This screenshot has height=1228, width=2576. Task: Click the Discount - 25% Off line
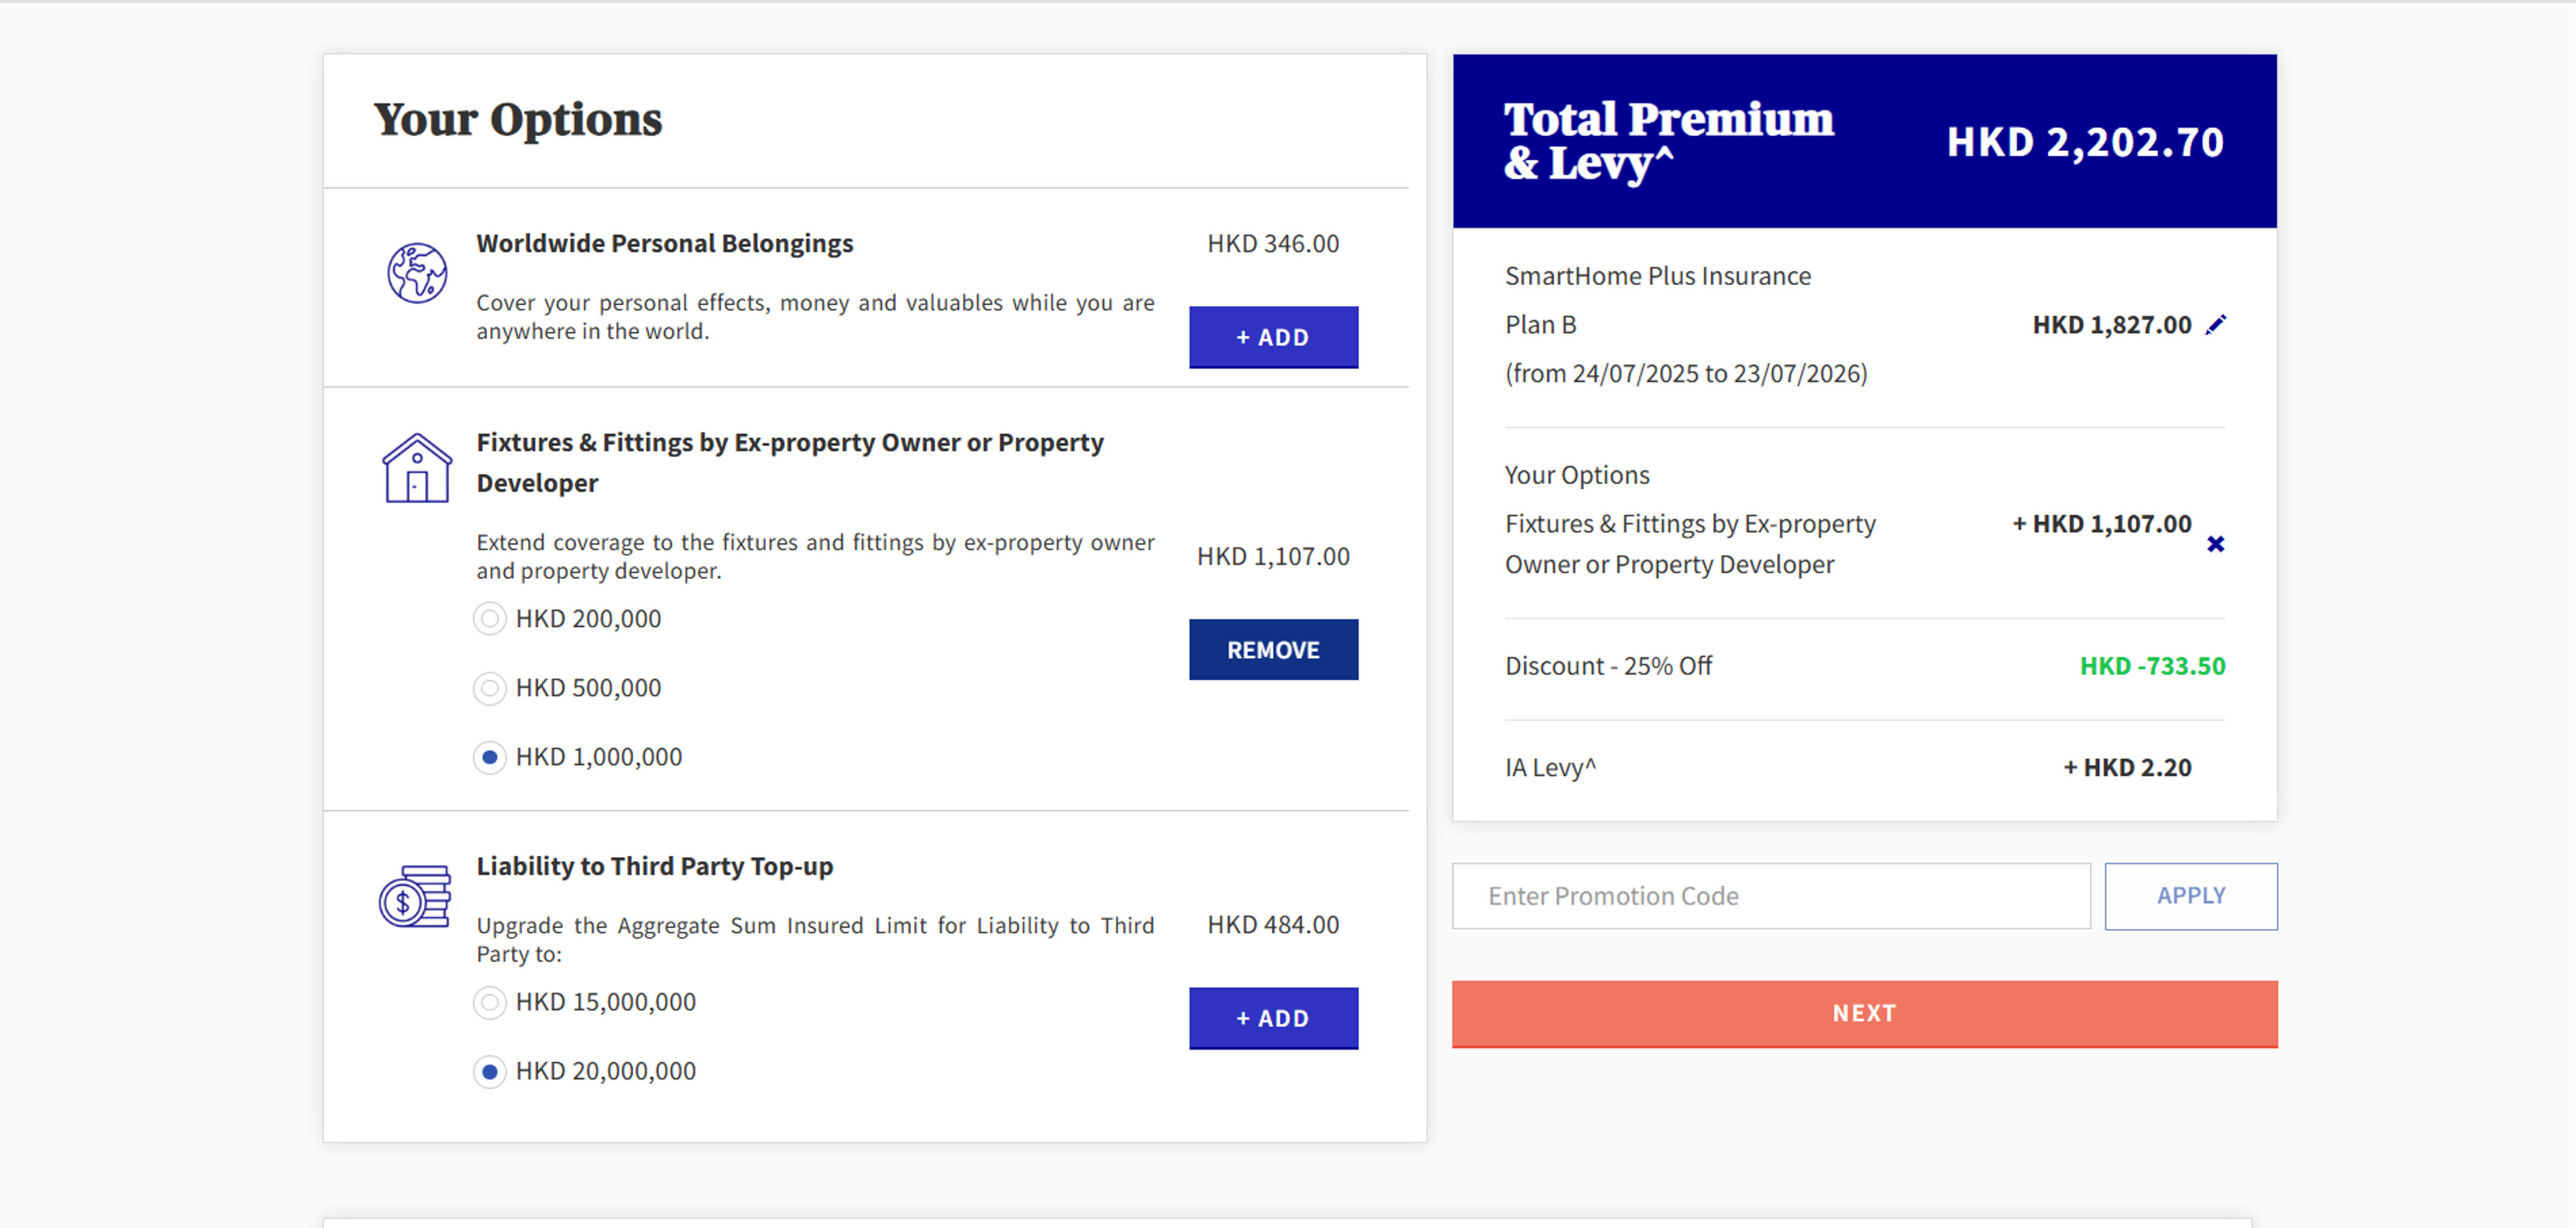coord(1865,667)
